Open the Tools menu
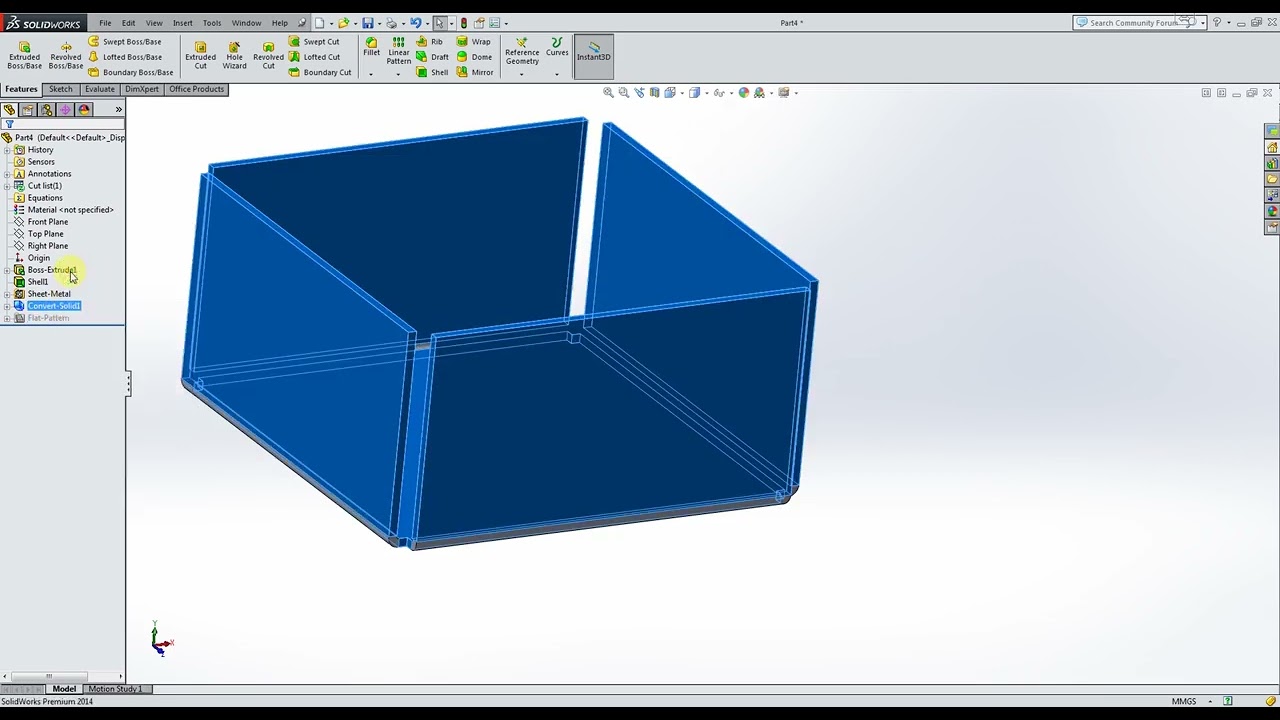This screenshot has width=1280, height=720. coord(212,23)
